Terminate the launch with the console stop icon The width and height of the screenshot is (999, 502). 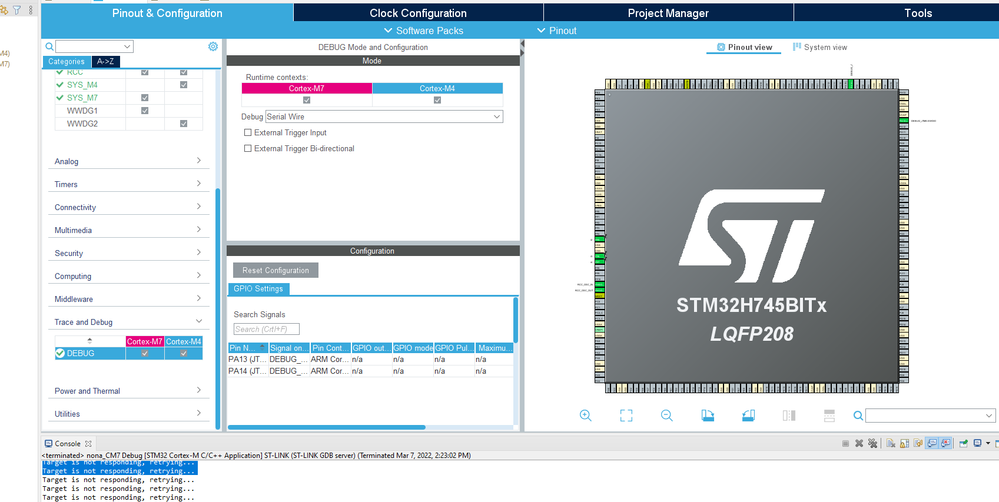845,443
